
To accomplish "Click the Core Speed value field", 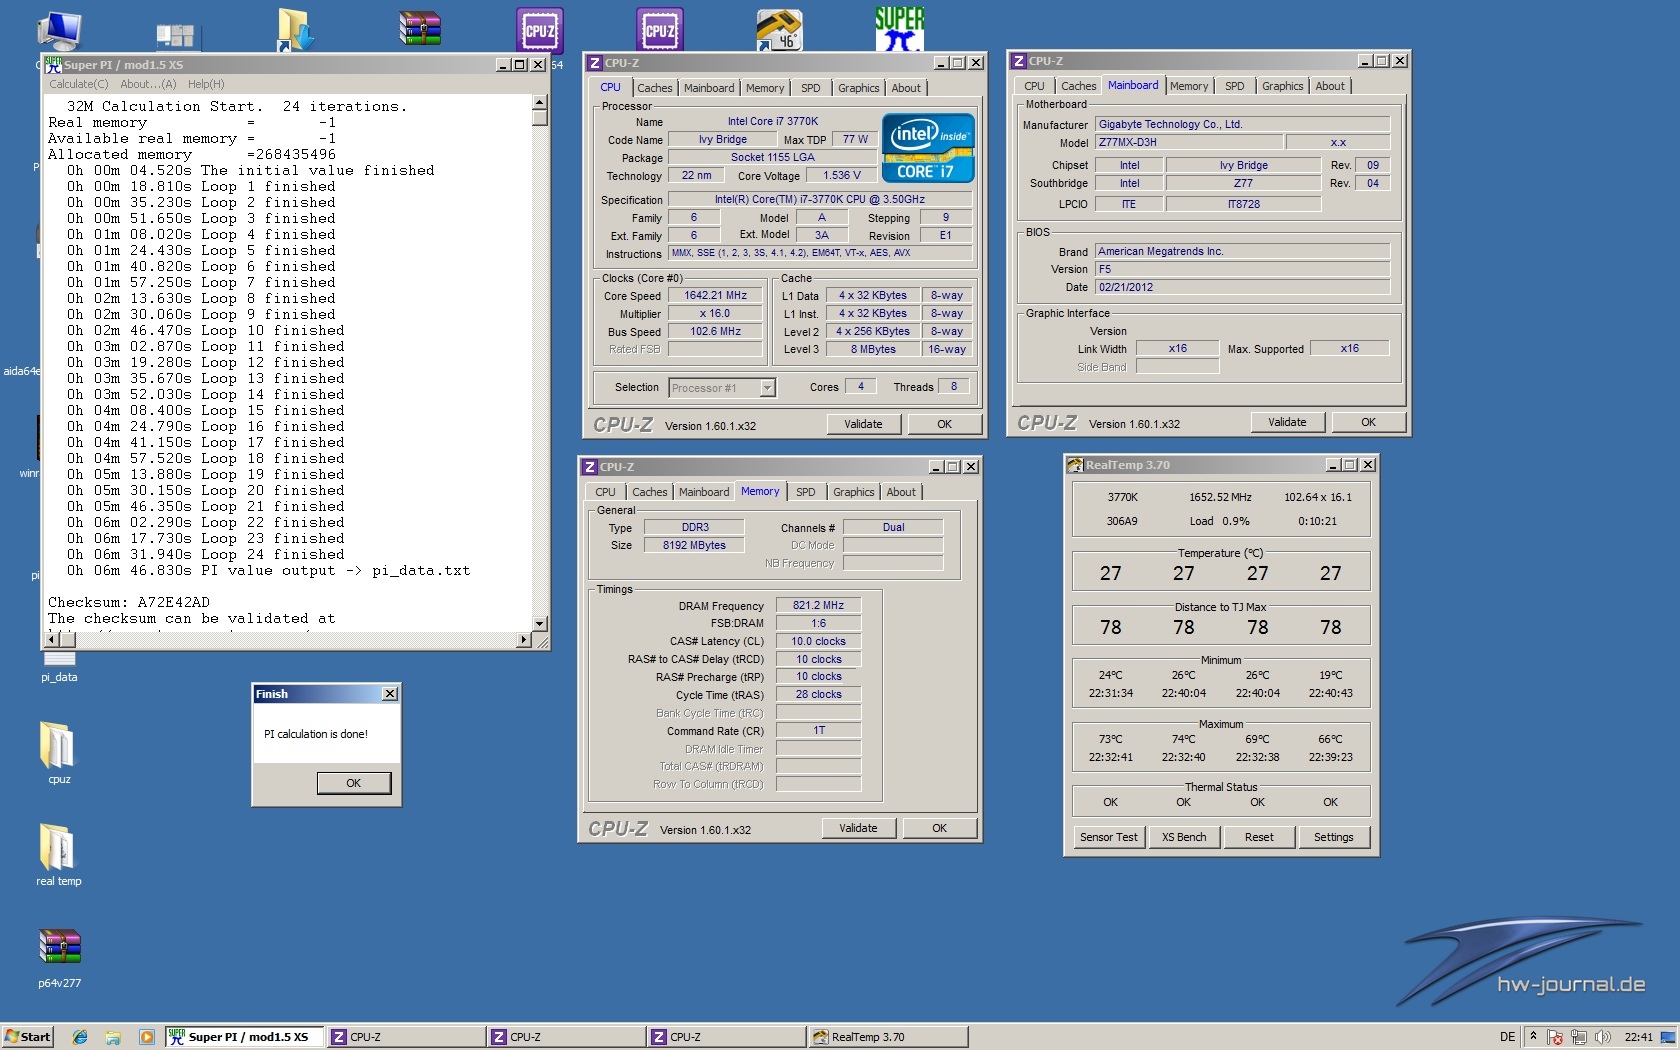I will coord(715,296).
